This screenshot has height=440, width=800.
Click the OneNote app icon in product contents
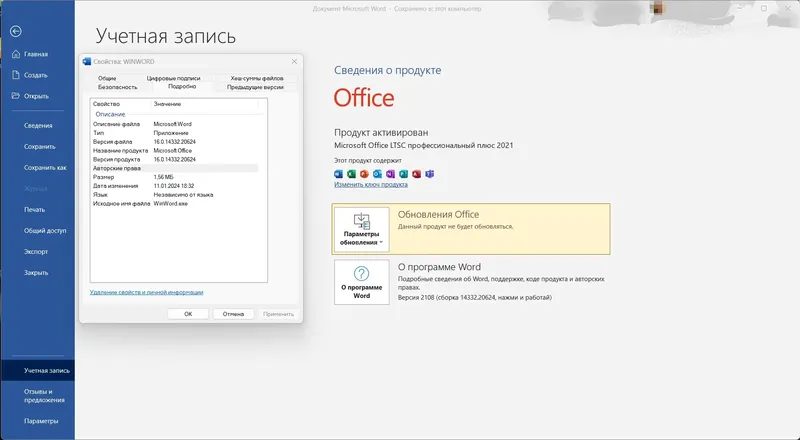click(x=390, y=174)
